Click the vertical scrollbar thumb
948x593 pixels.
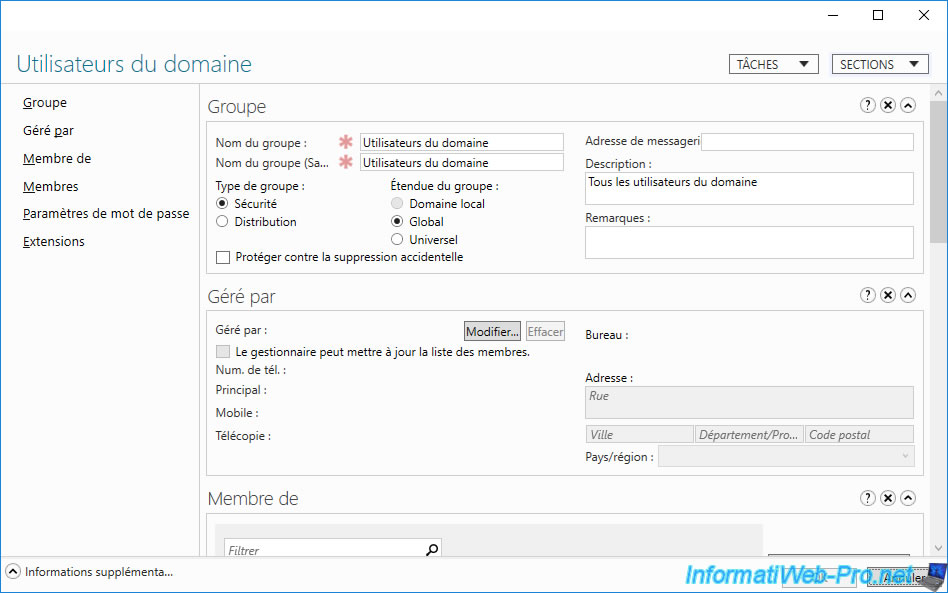[938, 170]
